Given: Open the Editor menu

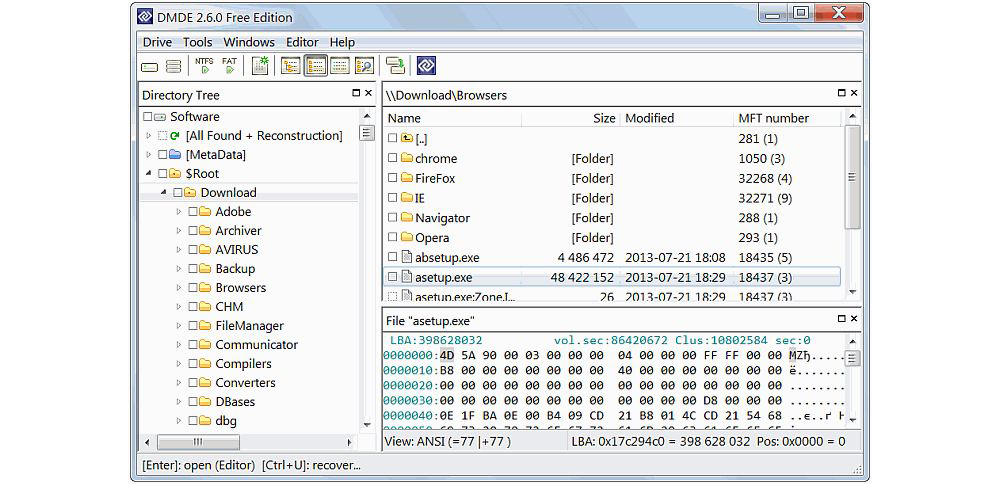Looking at the screenshot, I should (302, 42).
